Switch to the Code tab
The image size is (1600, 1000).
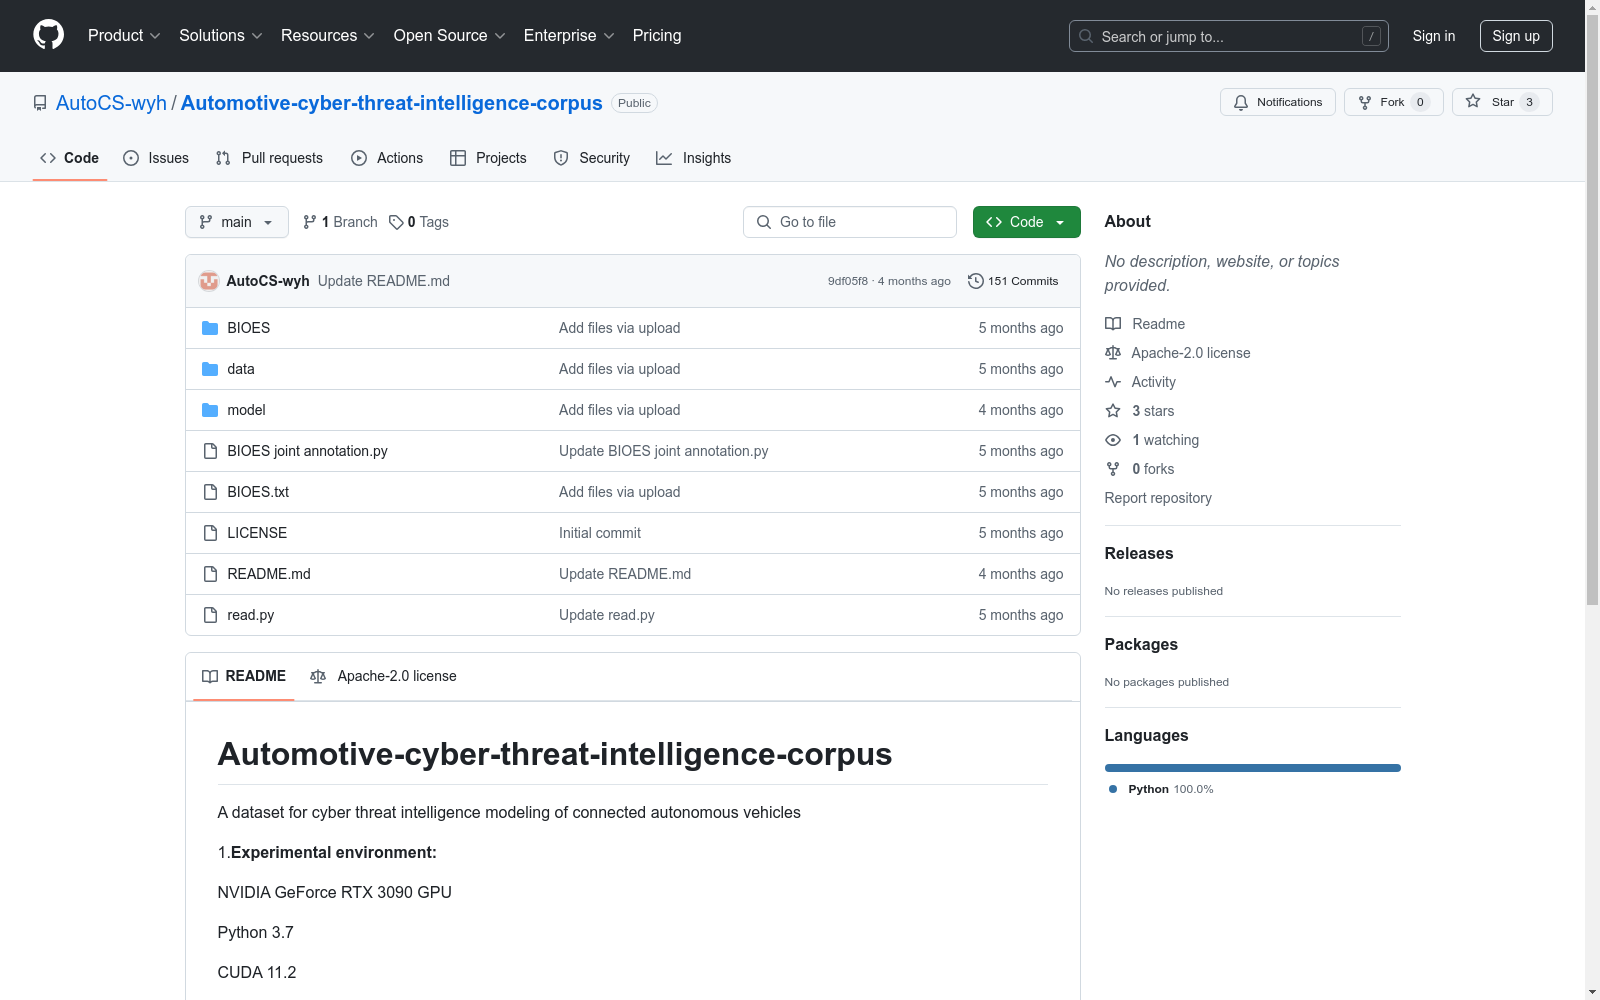click(70, 158)
